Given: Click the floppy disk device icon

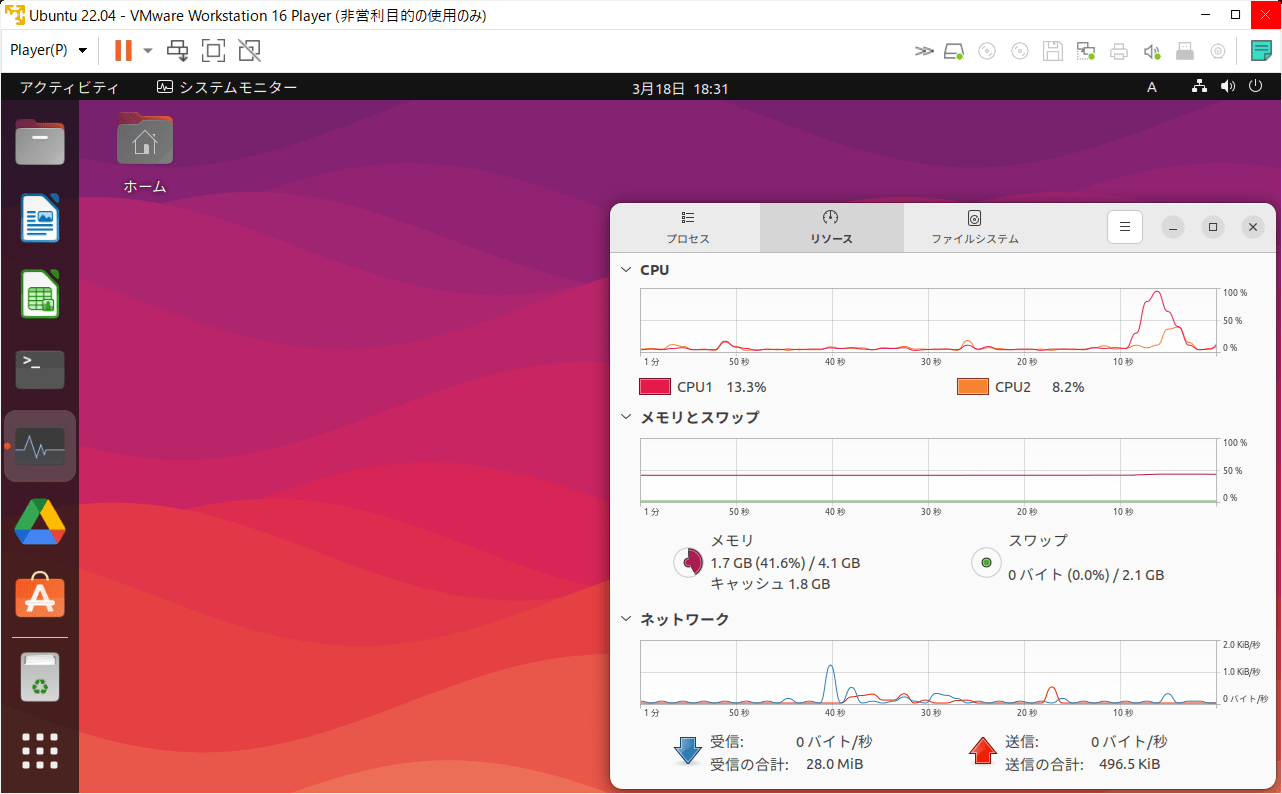Looking at the screenshot, I should pyautogui.click(x=1052, y=51).
